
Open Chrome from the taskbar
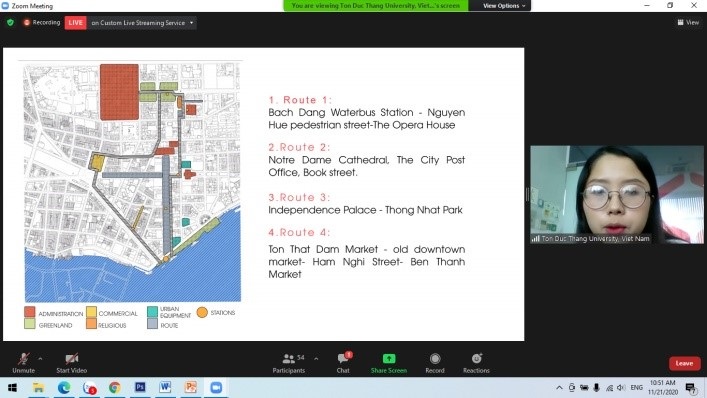click(x=115, y=388)
